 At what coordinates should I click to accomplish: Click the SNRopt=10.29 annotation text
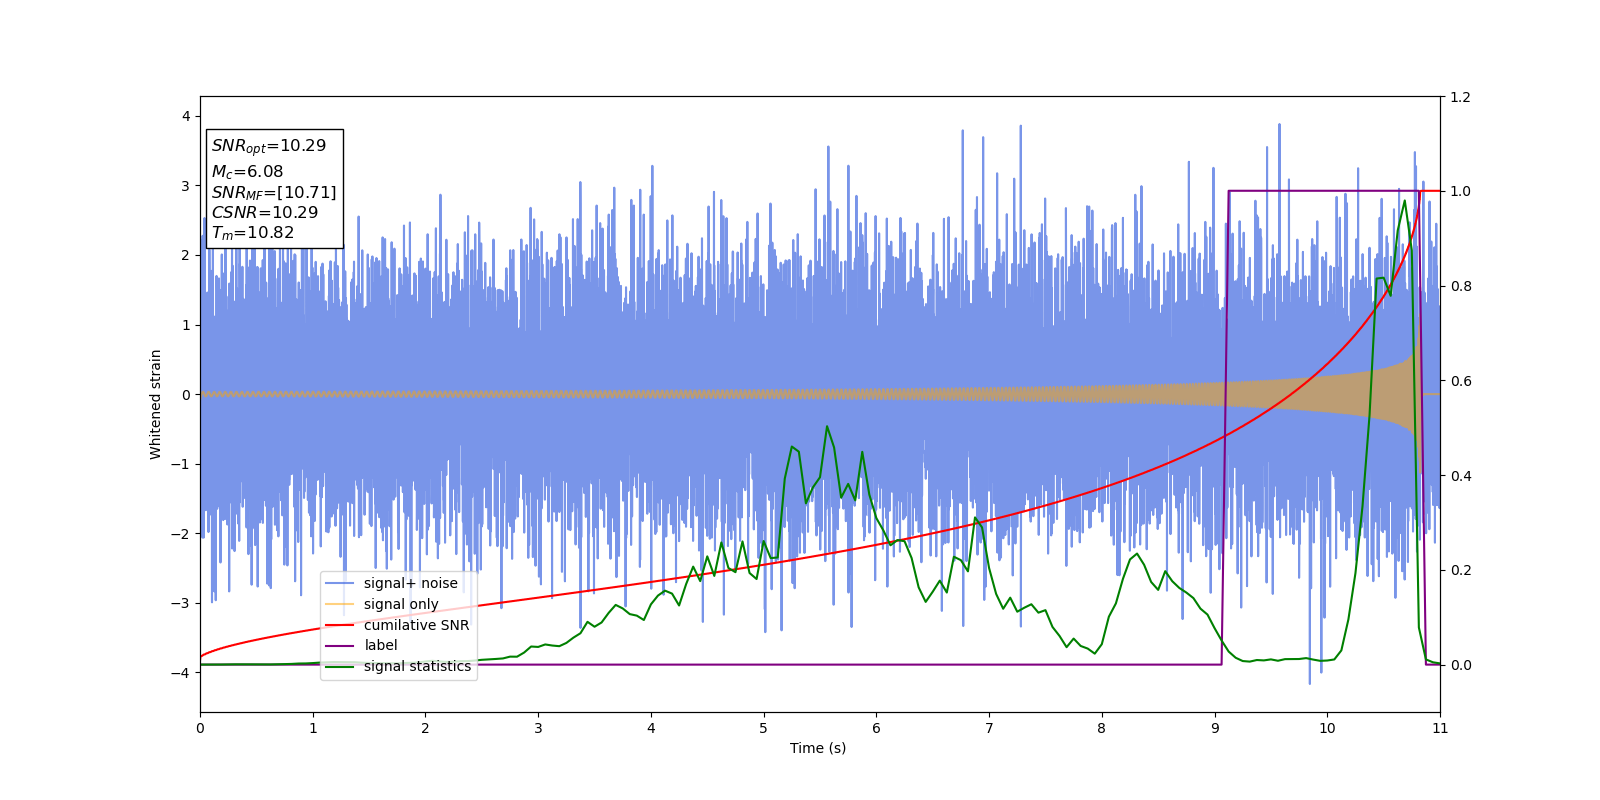pos(269,146)
